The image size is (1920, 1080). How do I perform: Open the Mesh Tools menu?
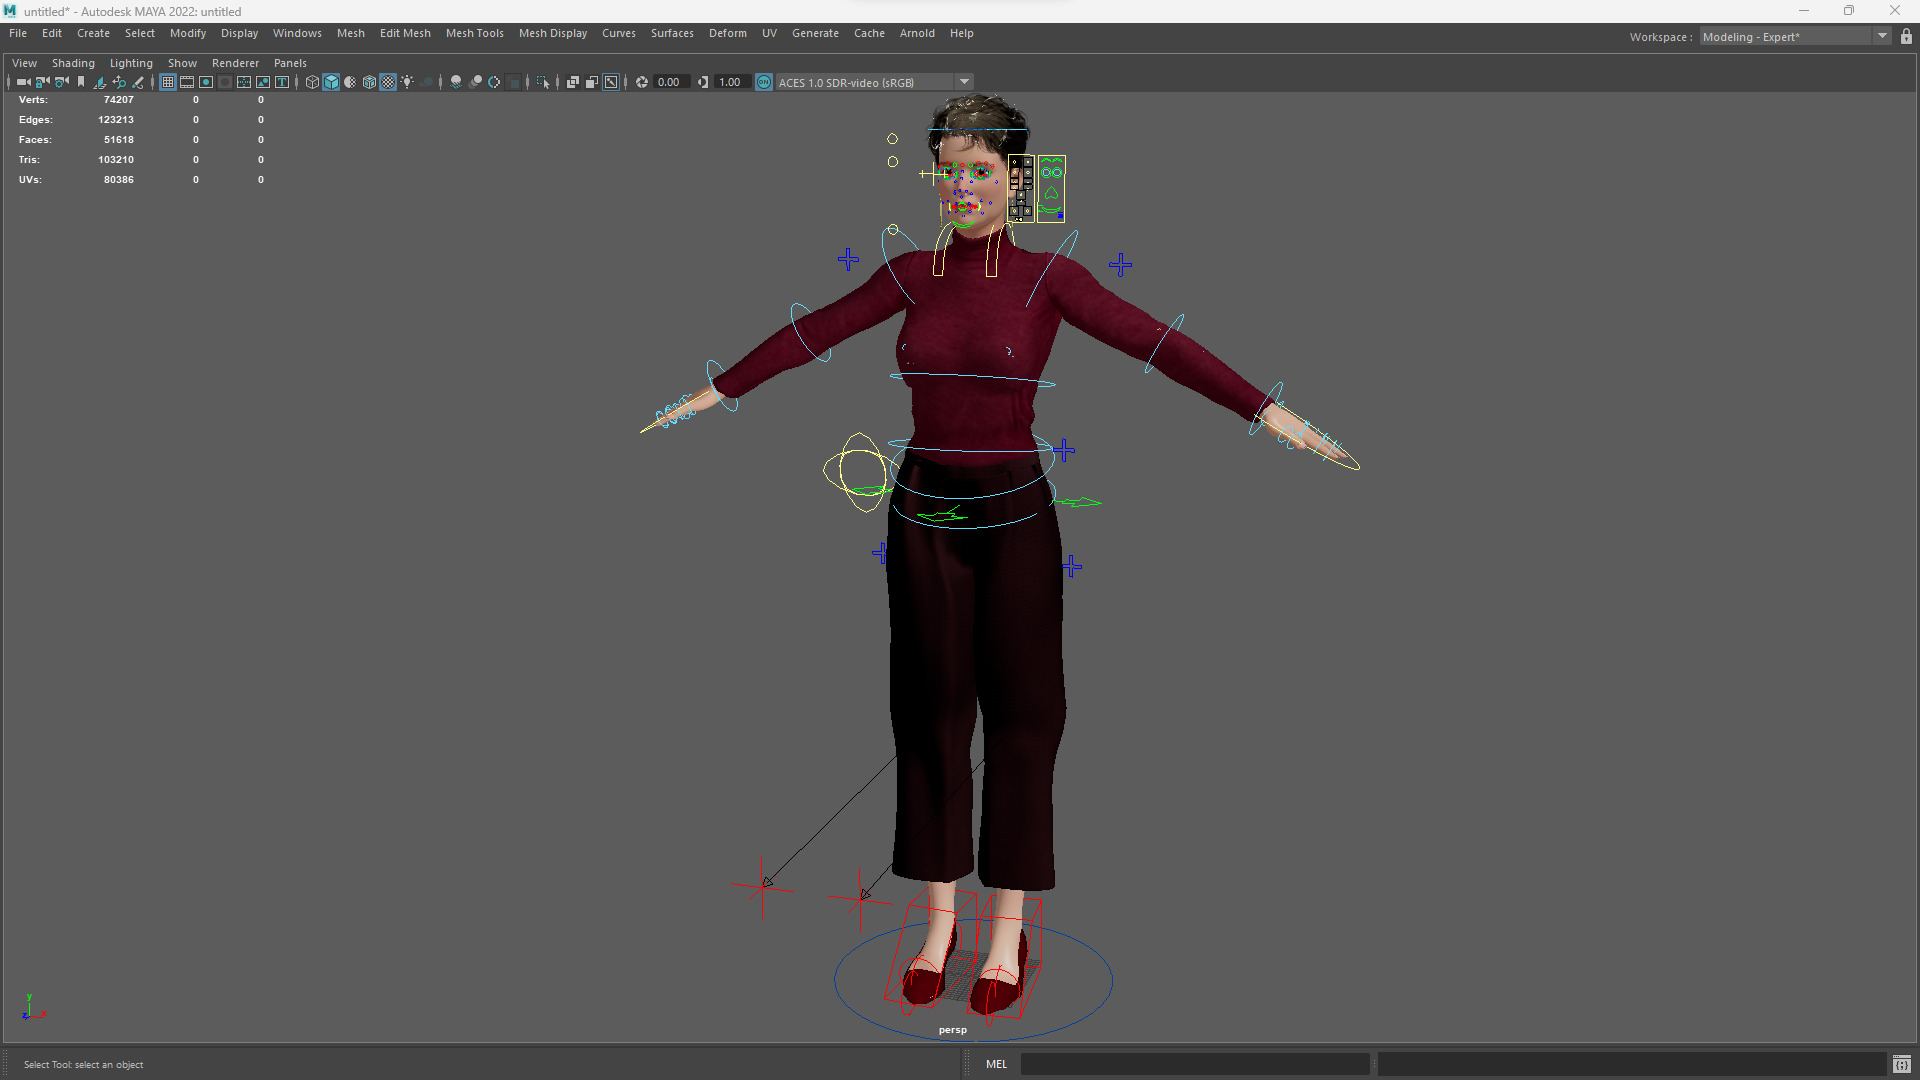point(474,33)
